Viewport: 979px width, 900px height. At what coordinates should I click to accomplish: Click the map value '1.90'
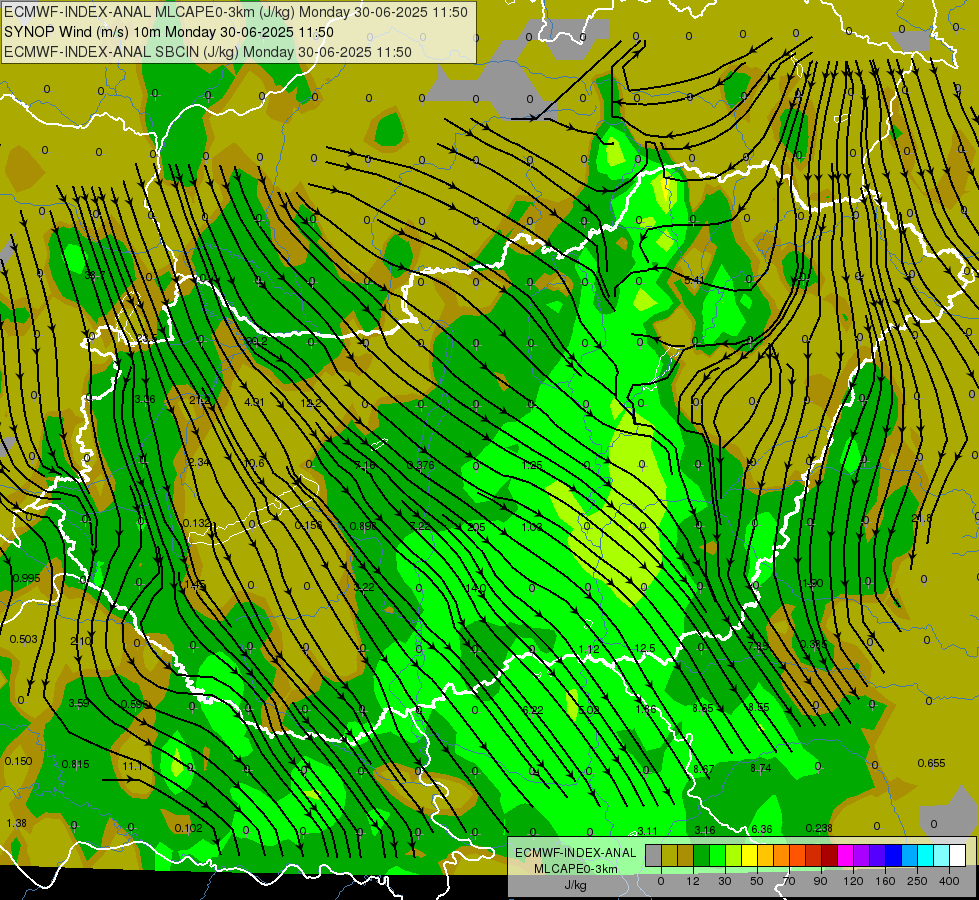coord(813,583)
